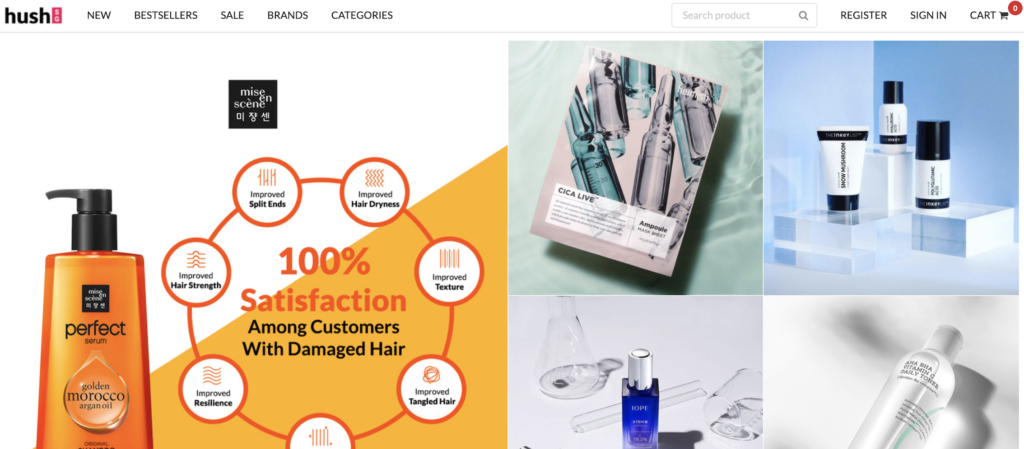Open the CICA LIVE ampoule mask image

pyautogui.click(x=635, y=168)
